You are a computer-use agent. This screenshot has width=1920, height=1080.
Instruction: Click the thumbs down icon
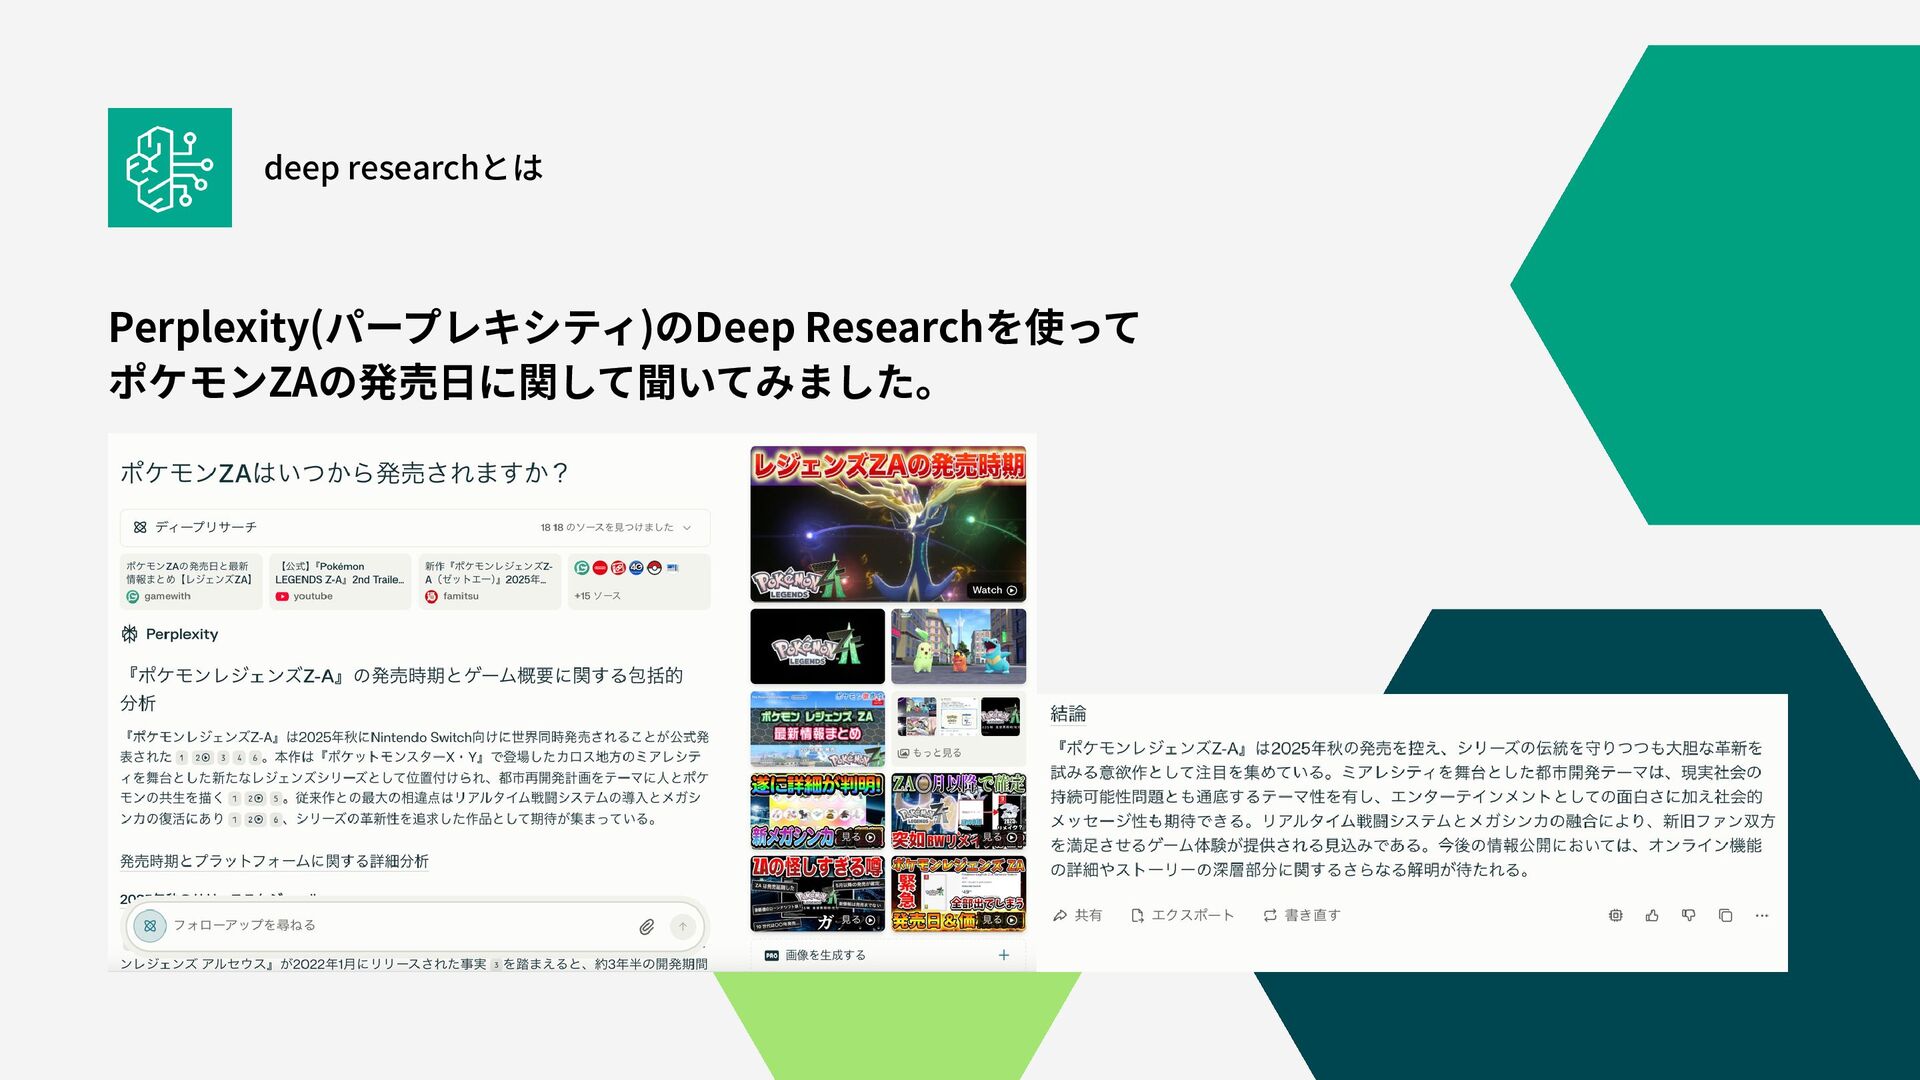(1688, 915)
